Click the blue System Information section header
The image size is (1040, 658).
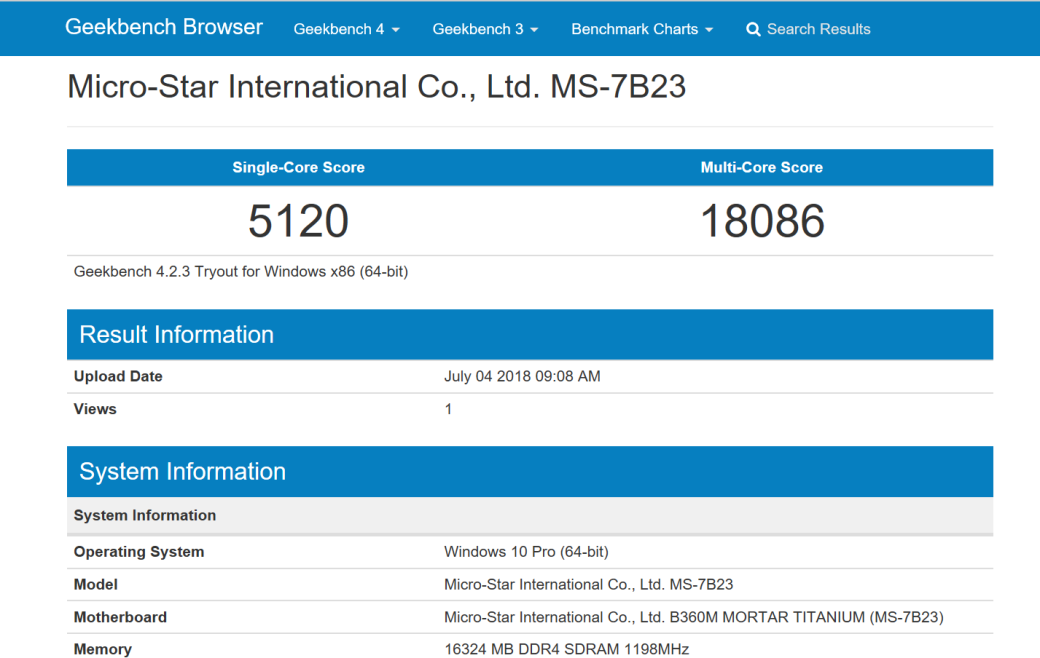point(530,472)
